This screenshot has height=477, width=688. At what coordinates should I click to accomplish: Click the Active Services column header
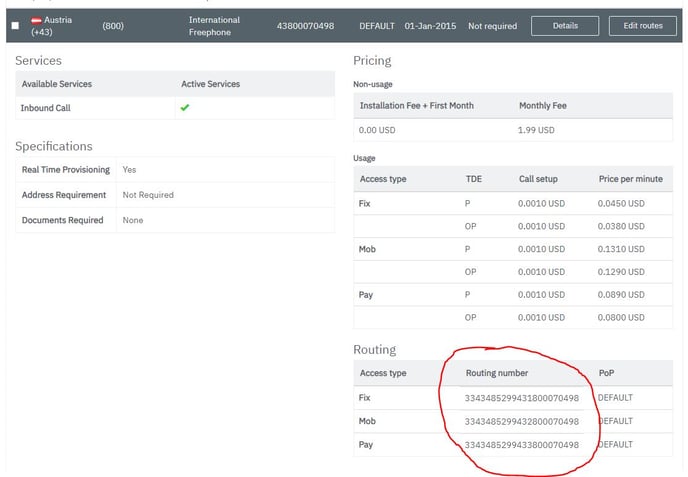point(210,84)
